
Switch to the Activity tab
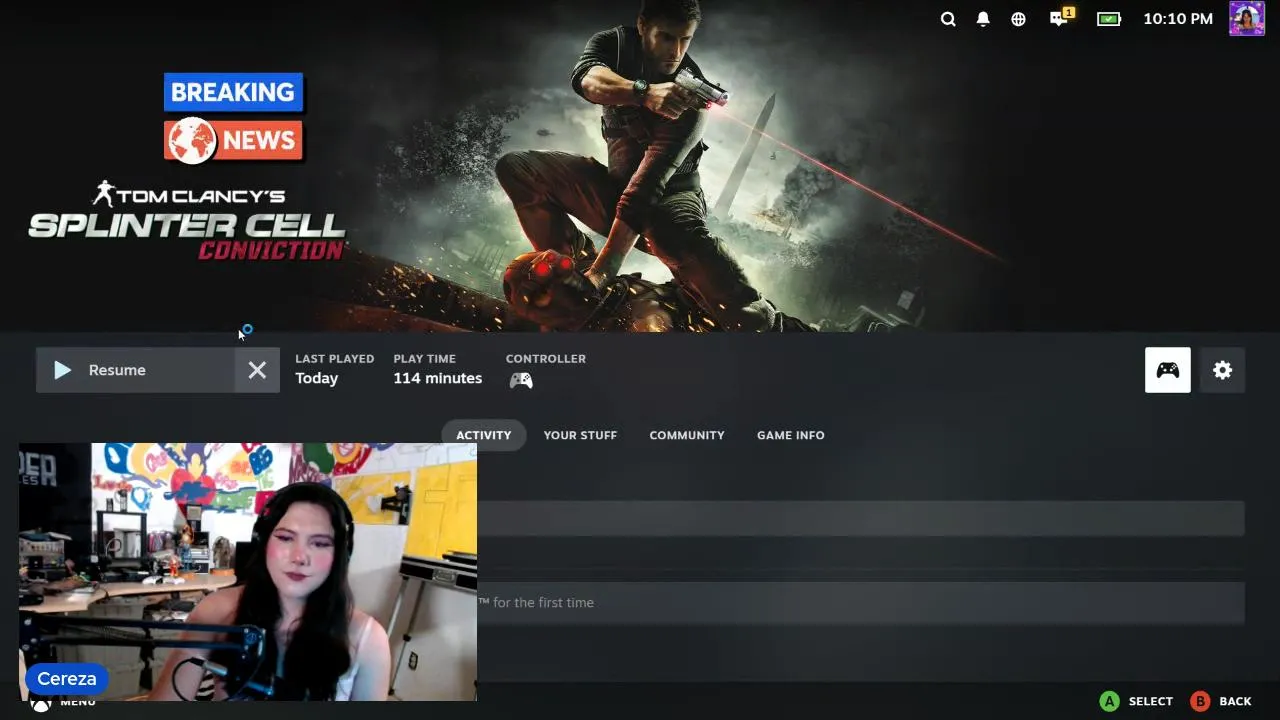click(x=483, y=435)
